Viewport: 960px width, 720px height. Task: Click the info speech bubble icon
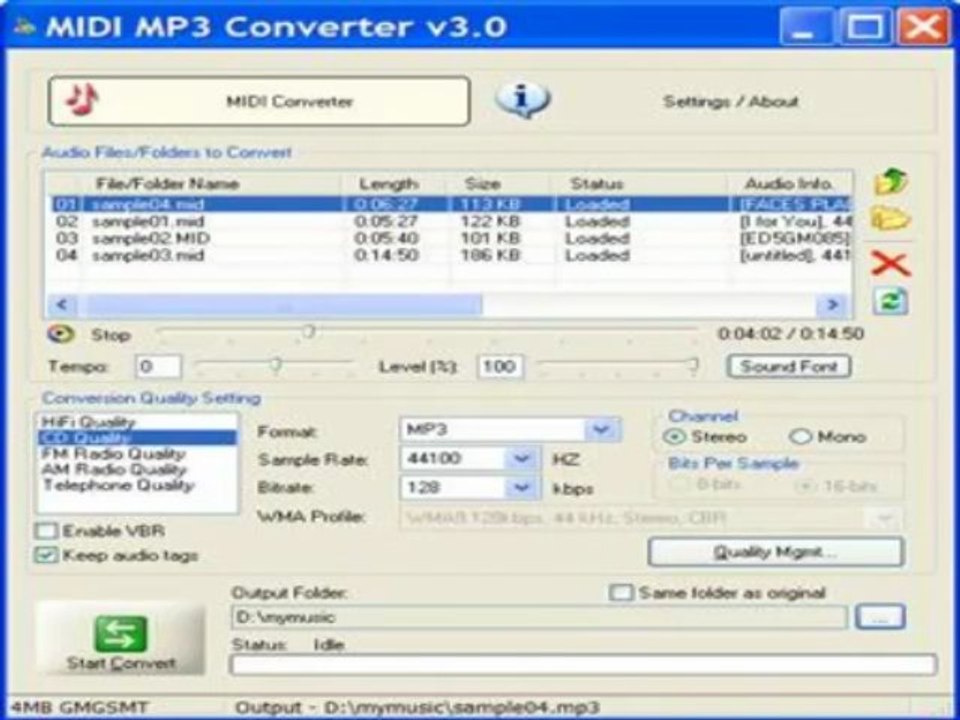tap(522, 99)
